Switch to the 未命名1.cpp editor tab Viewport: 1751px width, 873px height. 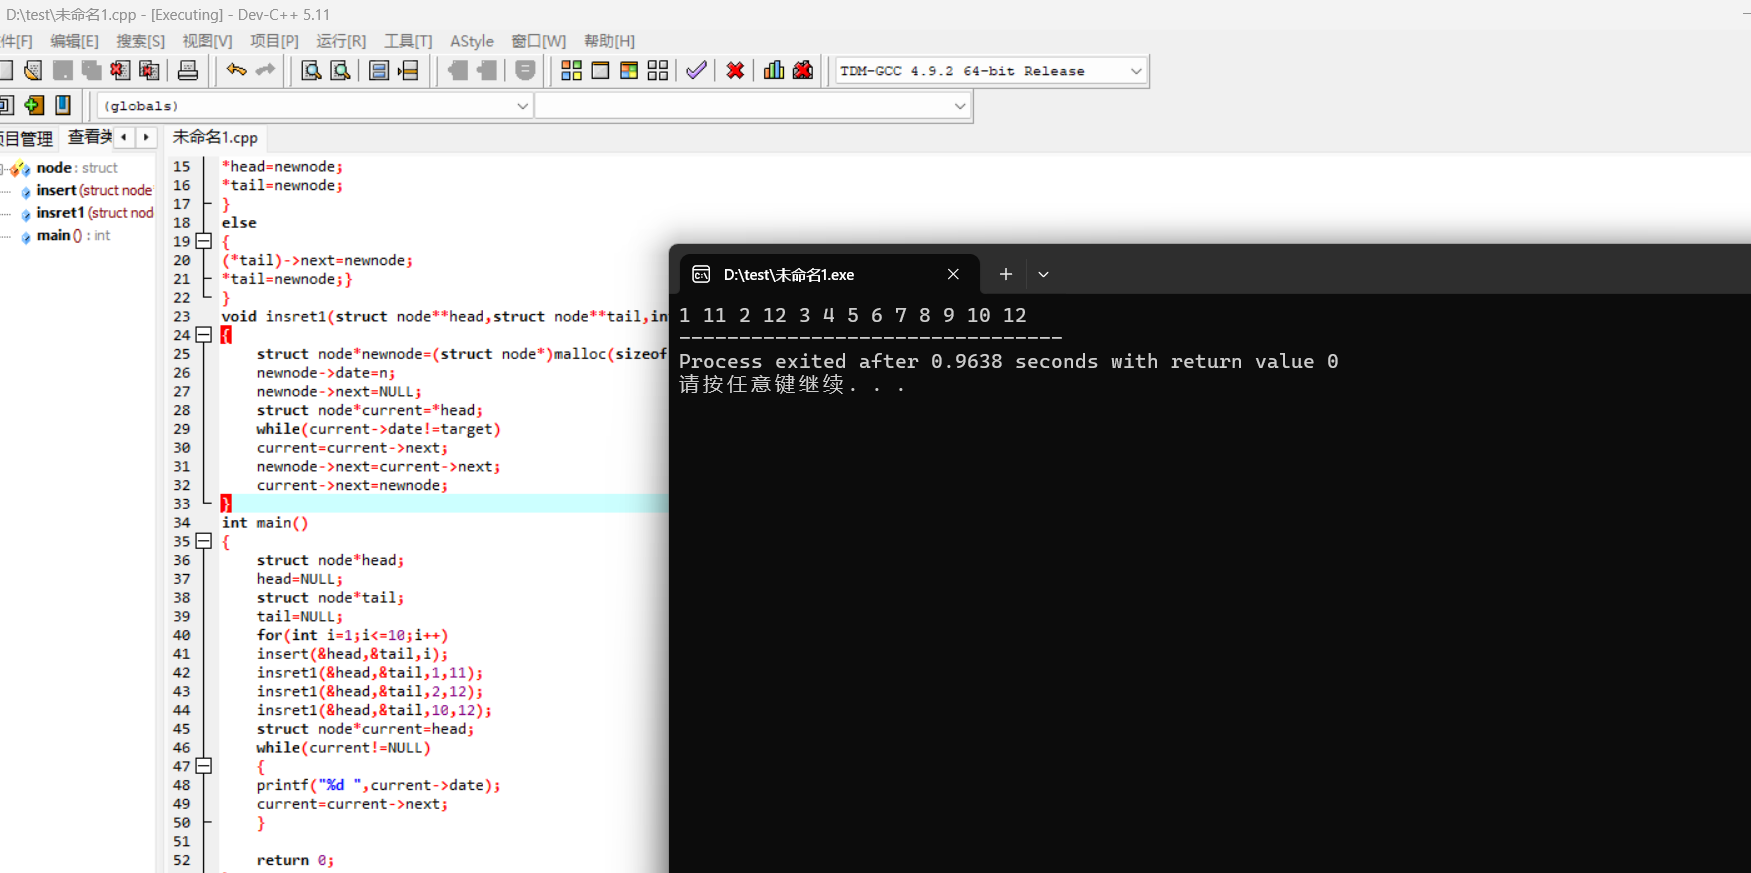pos(215,137)
